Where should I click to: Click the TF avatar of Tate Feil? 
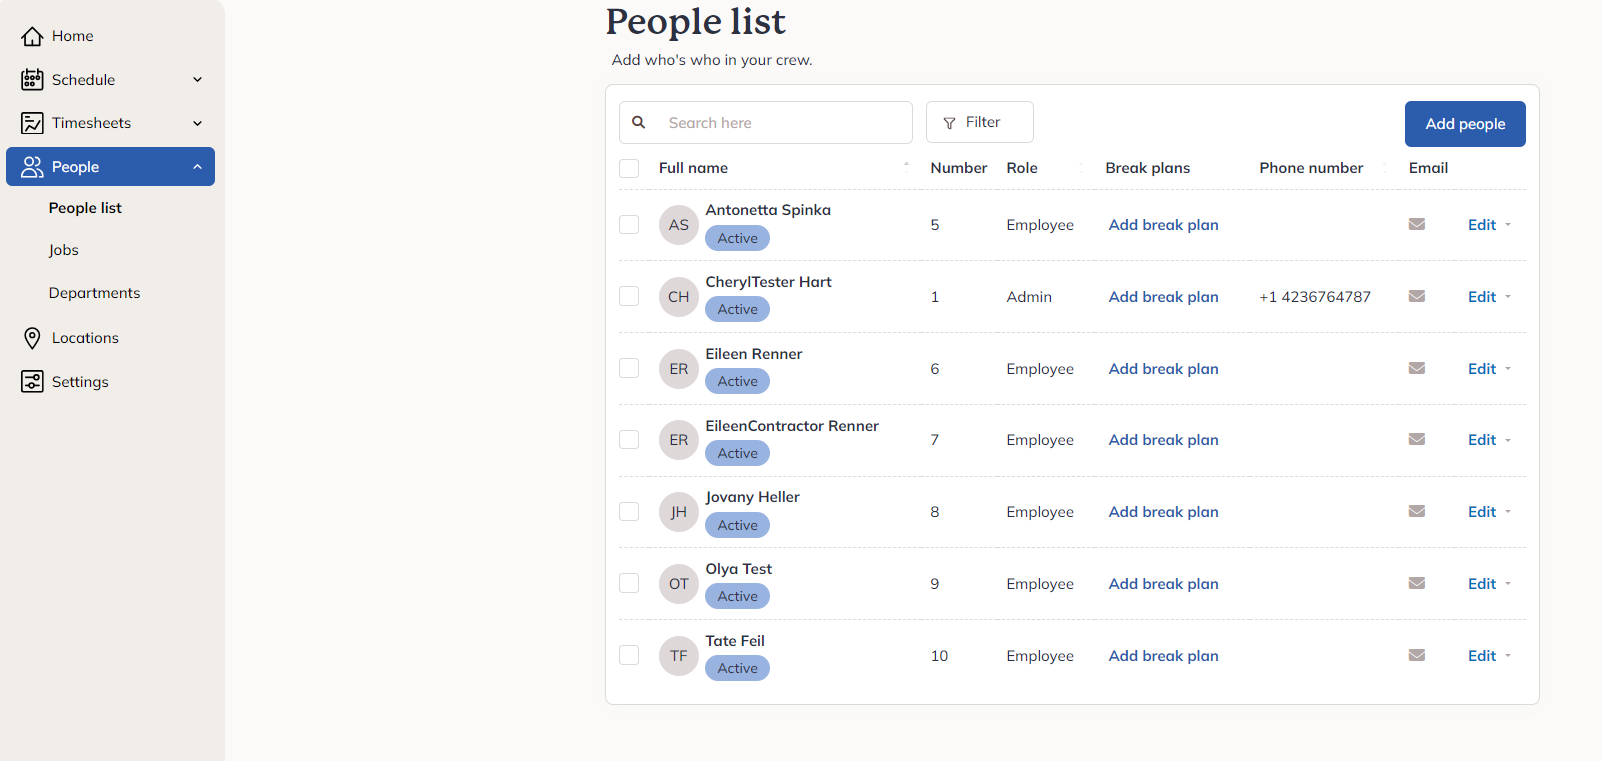pos(679,656)
